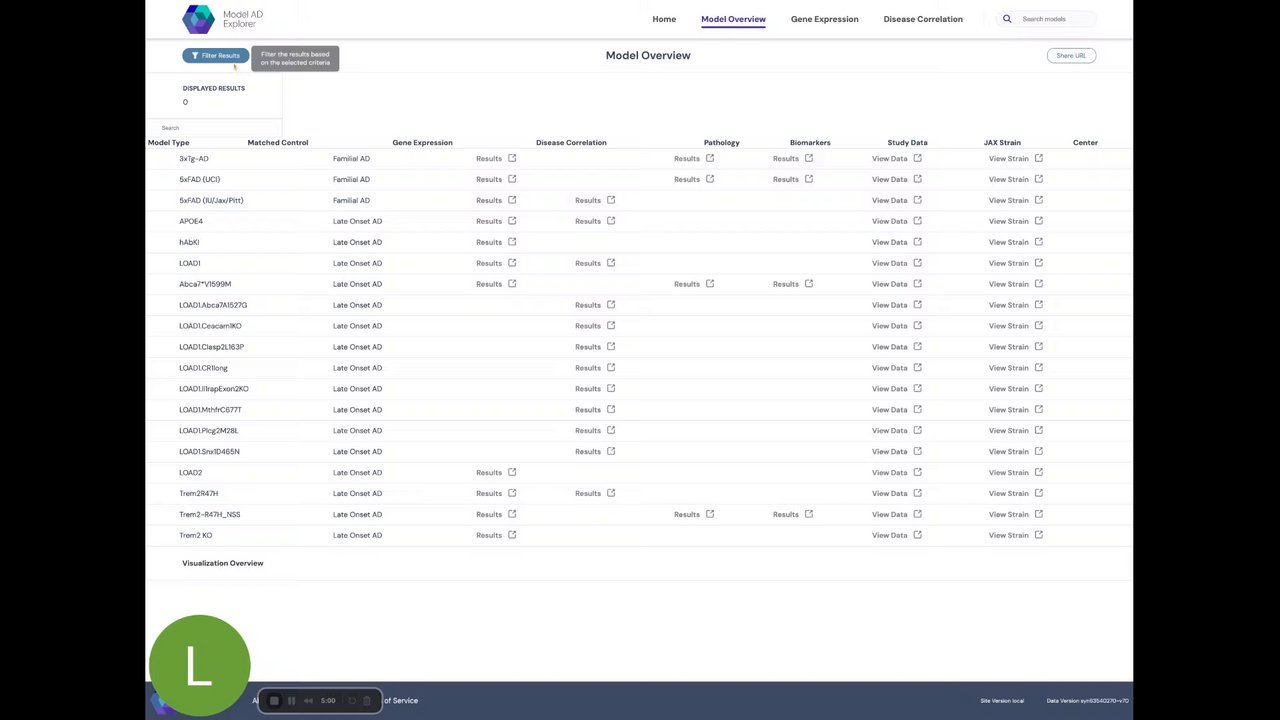
Task: Click the 3xTg-AD model name
Action: click(194, 159)
